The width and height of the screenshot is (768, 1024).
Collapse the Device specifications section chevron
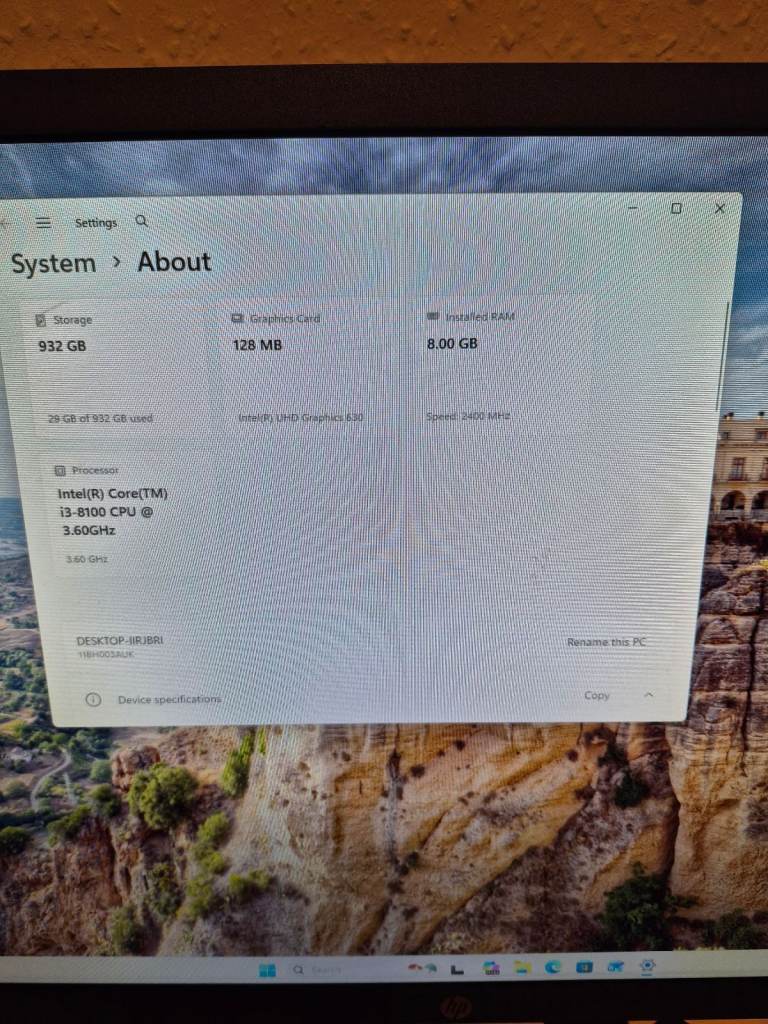coord(648,695)
